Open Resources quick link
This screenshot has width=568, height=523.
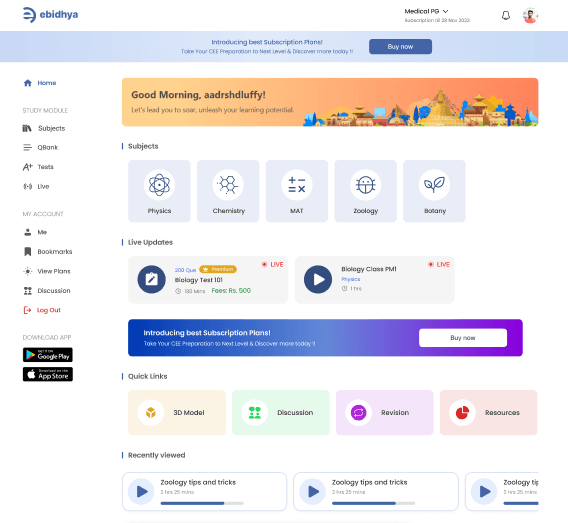(x=489, y=413)
